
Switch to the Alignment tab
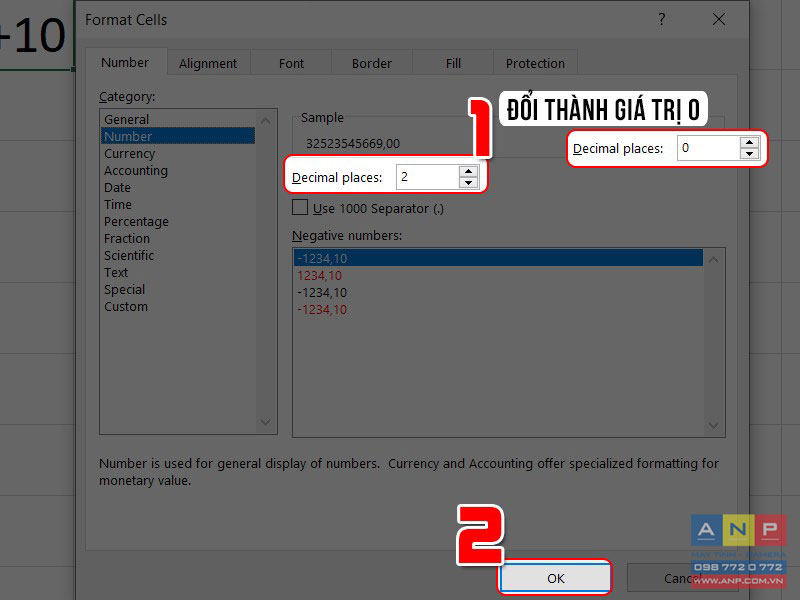[208, 63]
